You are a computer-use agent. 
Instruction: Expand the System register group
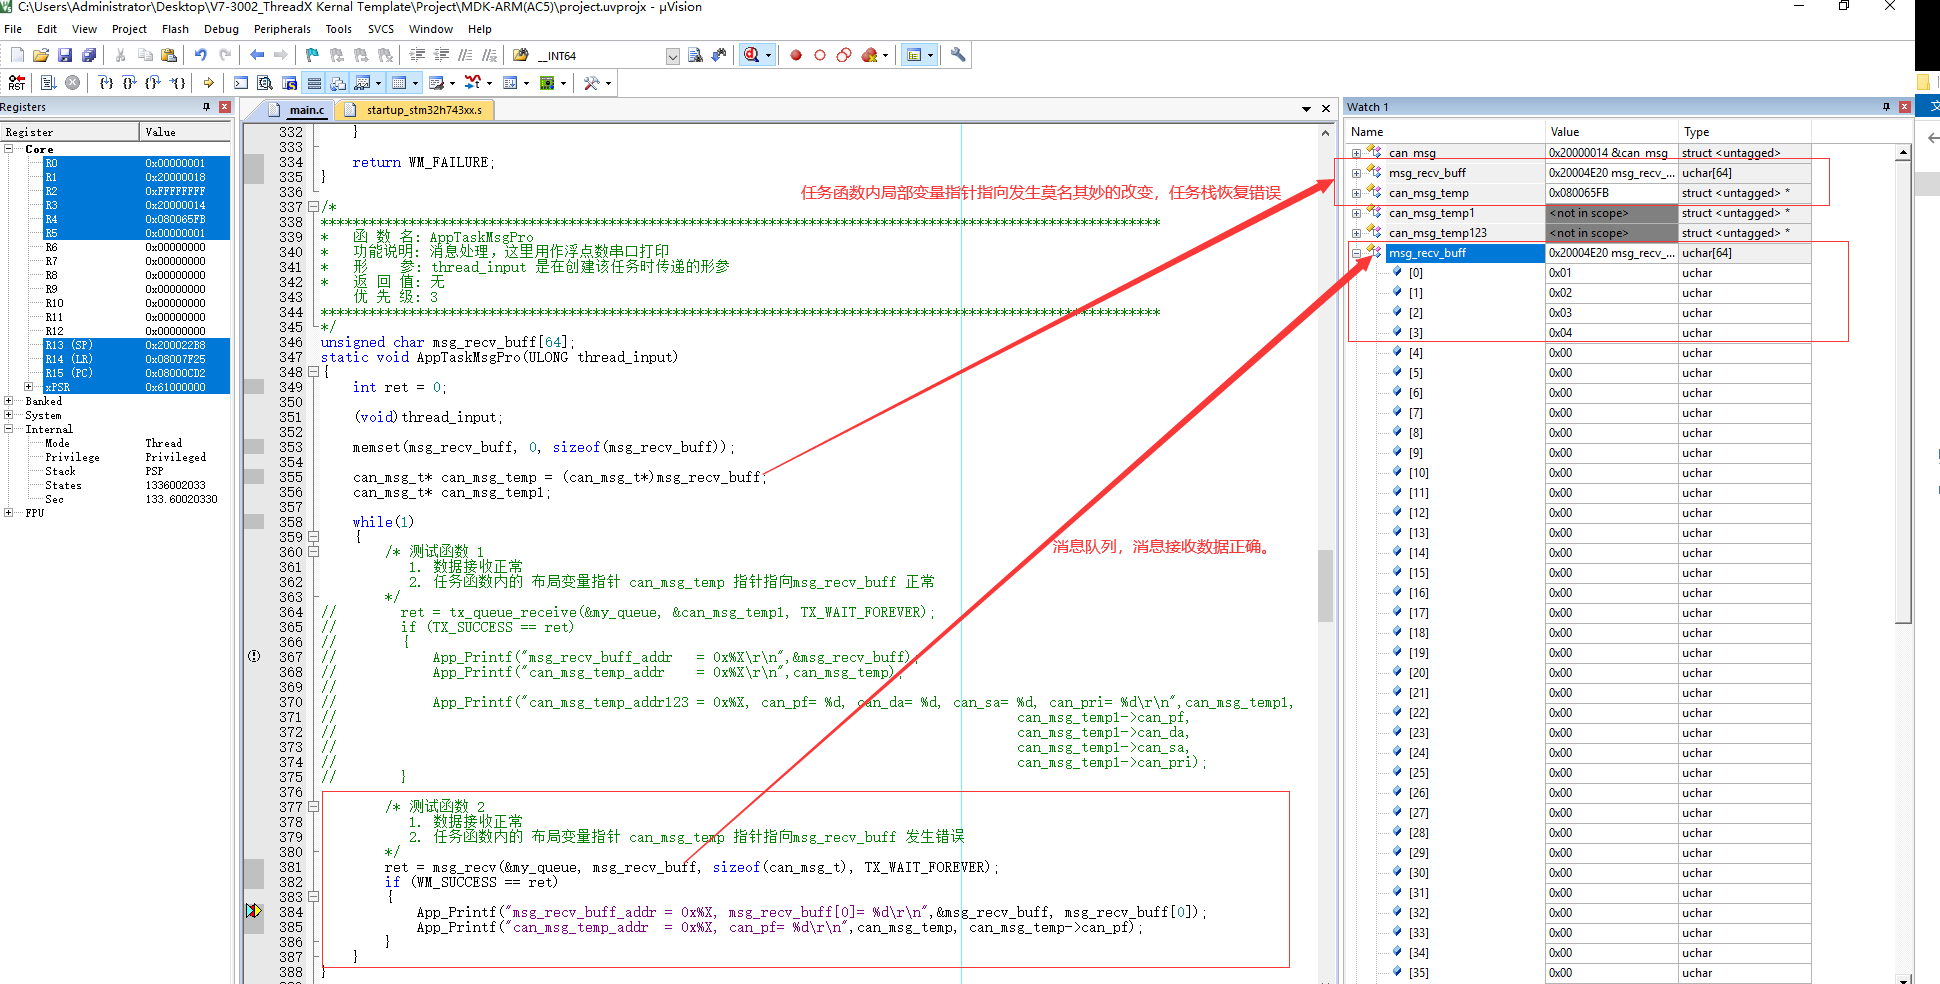point(9,415)
